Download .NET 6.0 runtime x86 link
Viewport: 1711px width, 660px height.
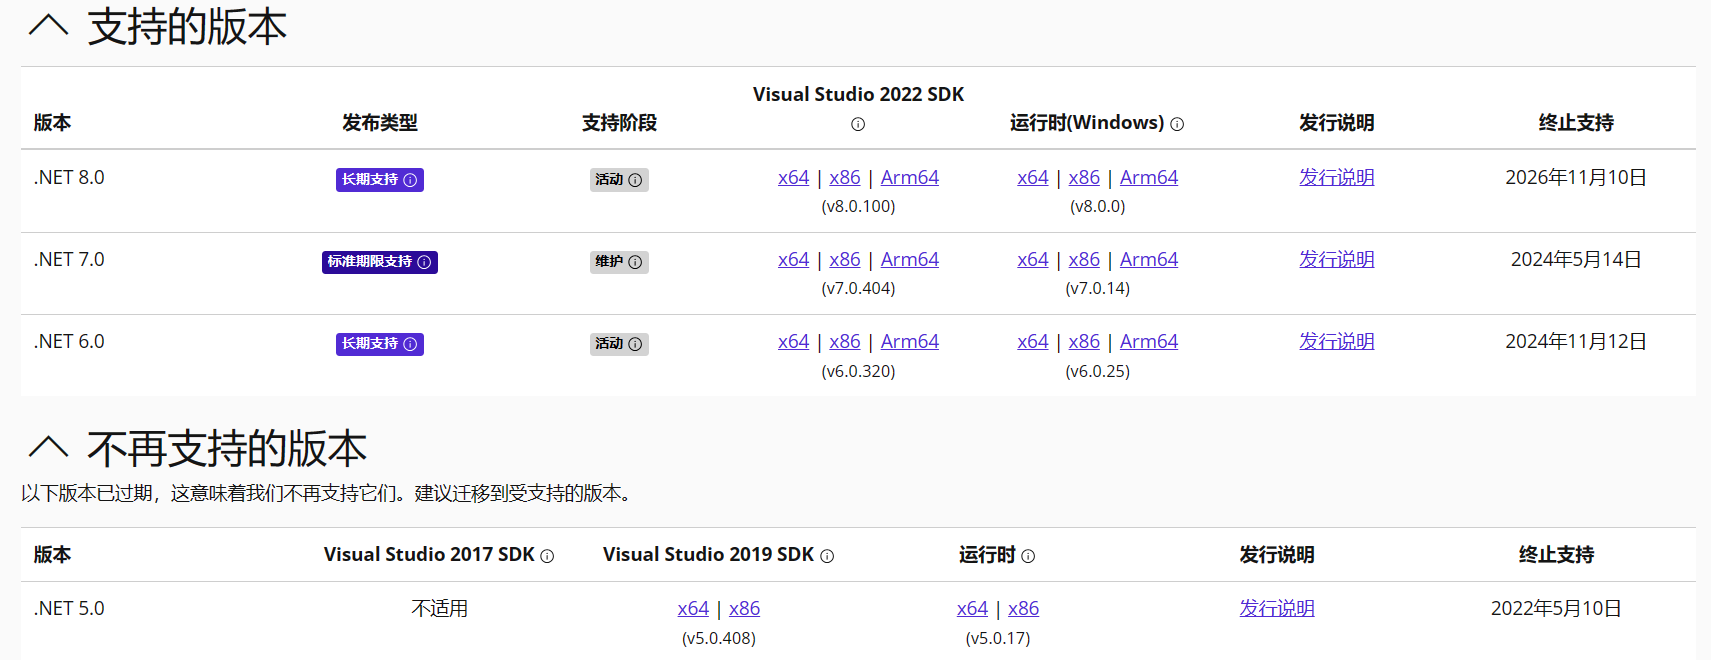coord(1084,341)
